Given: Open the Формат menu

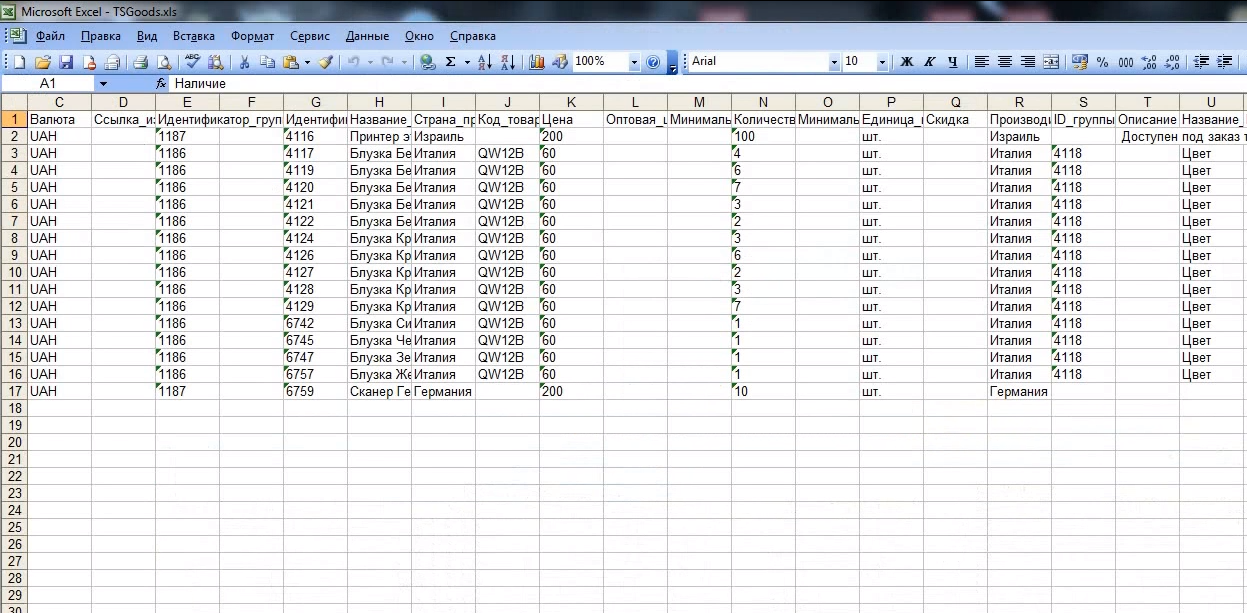Looking at the screenshot, I should click(x=252, y=36).
